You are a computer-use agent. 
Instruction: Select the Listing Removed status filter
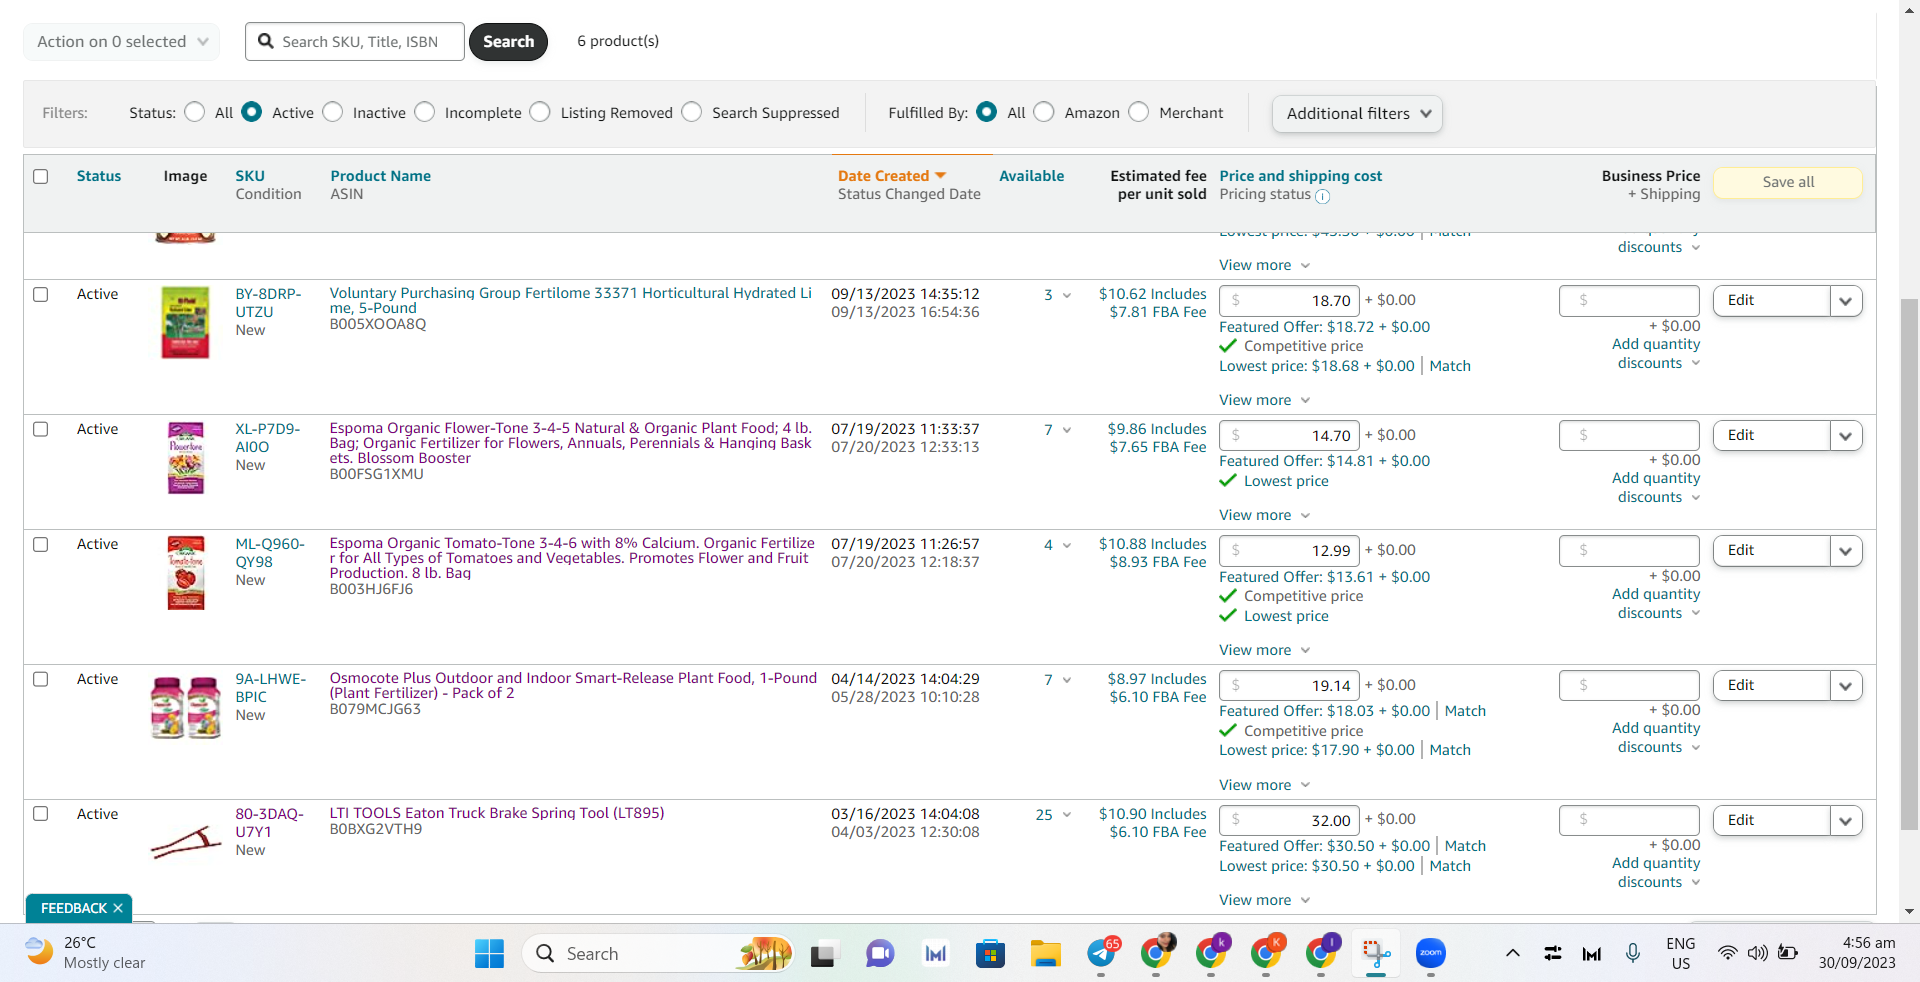(540, 112)
